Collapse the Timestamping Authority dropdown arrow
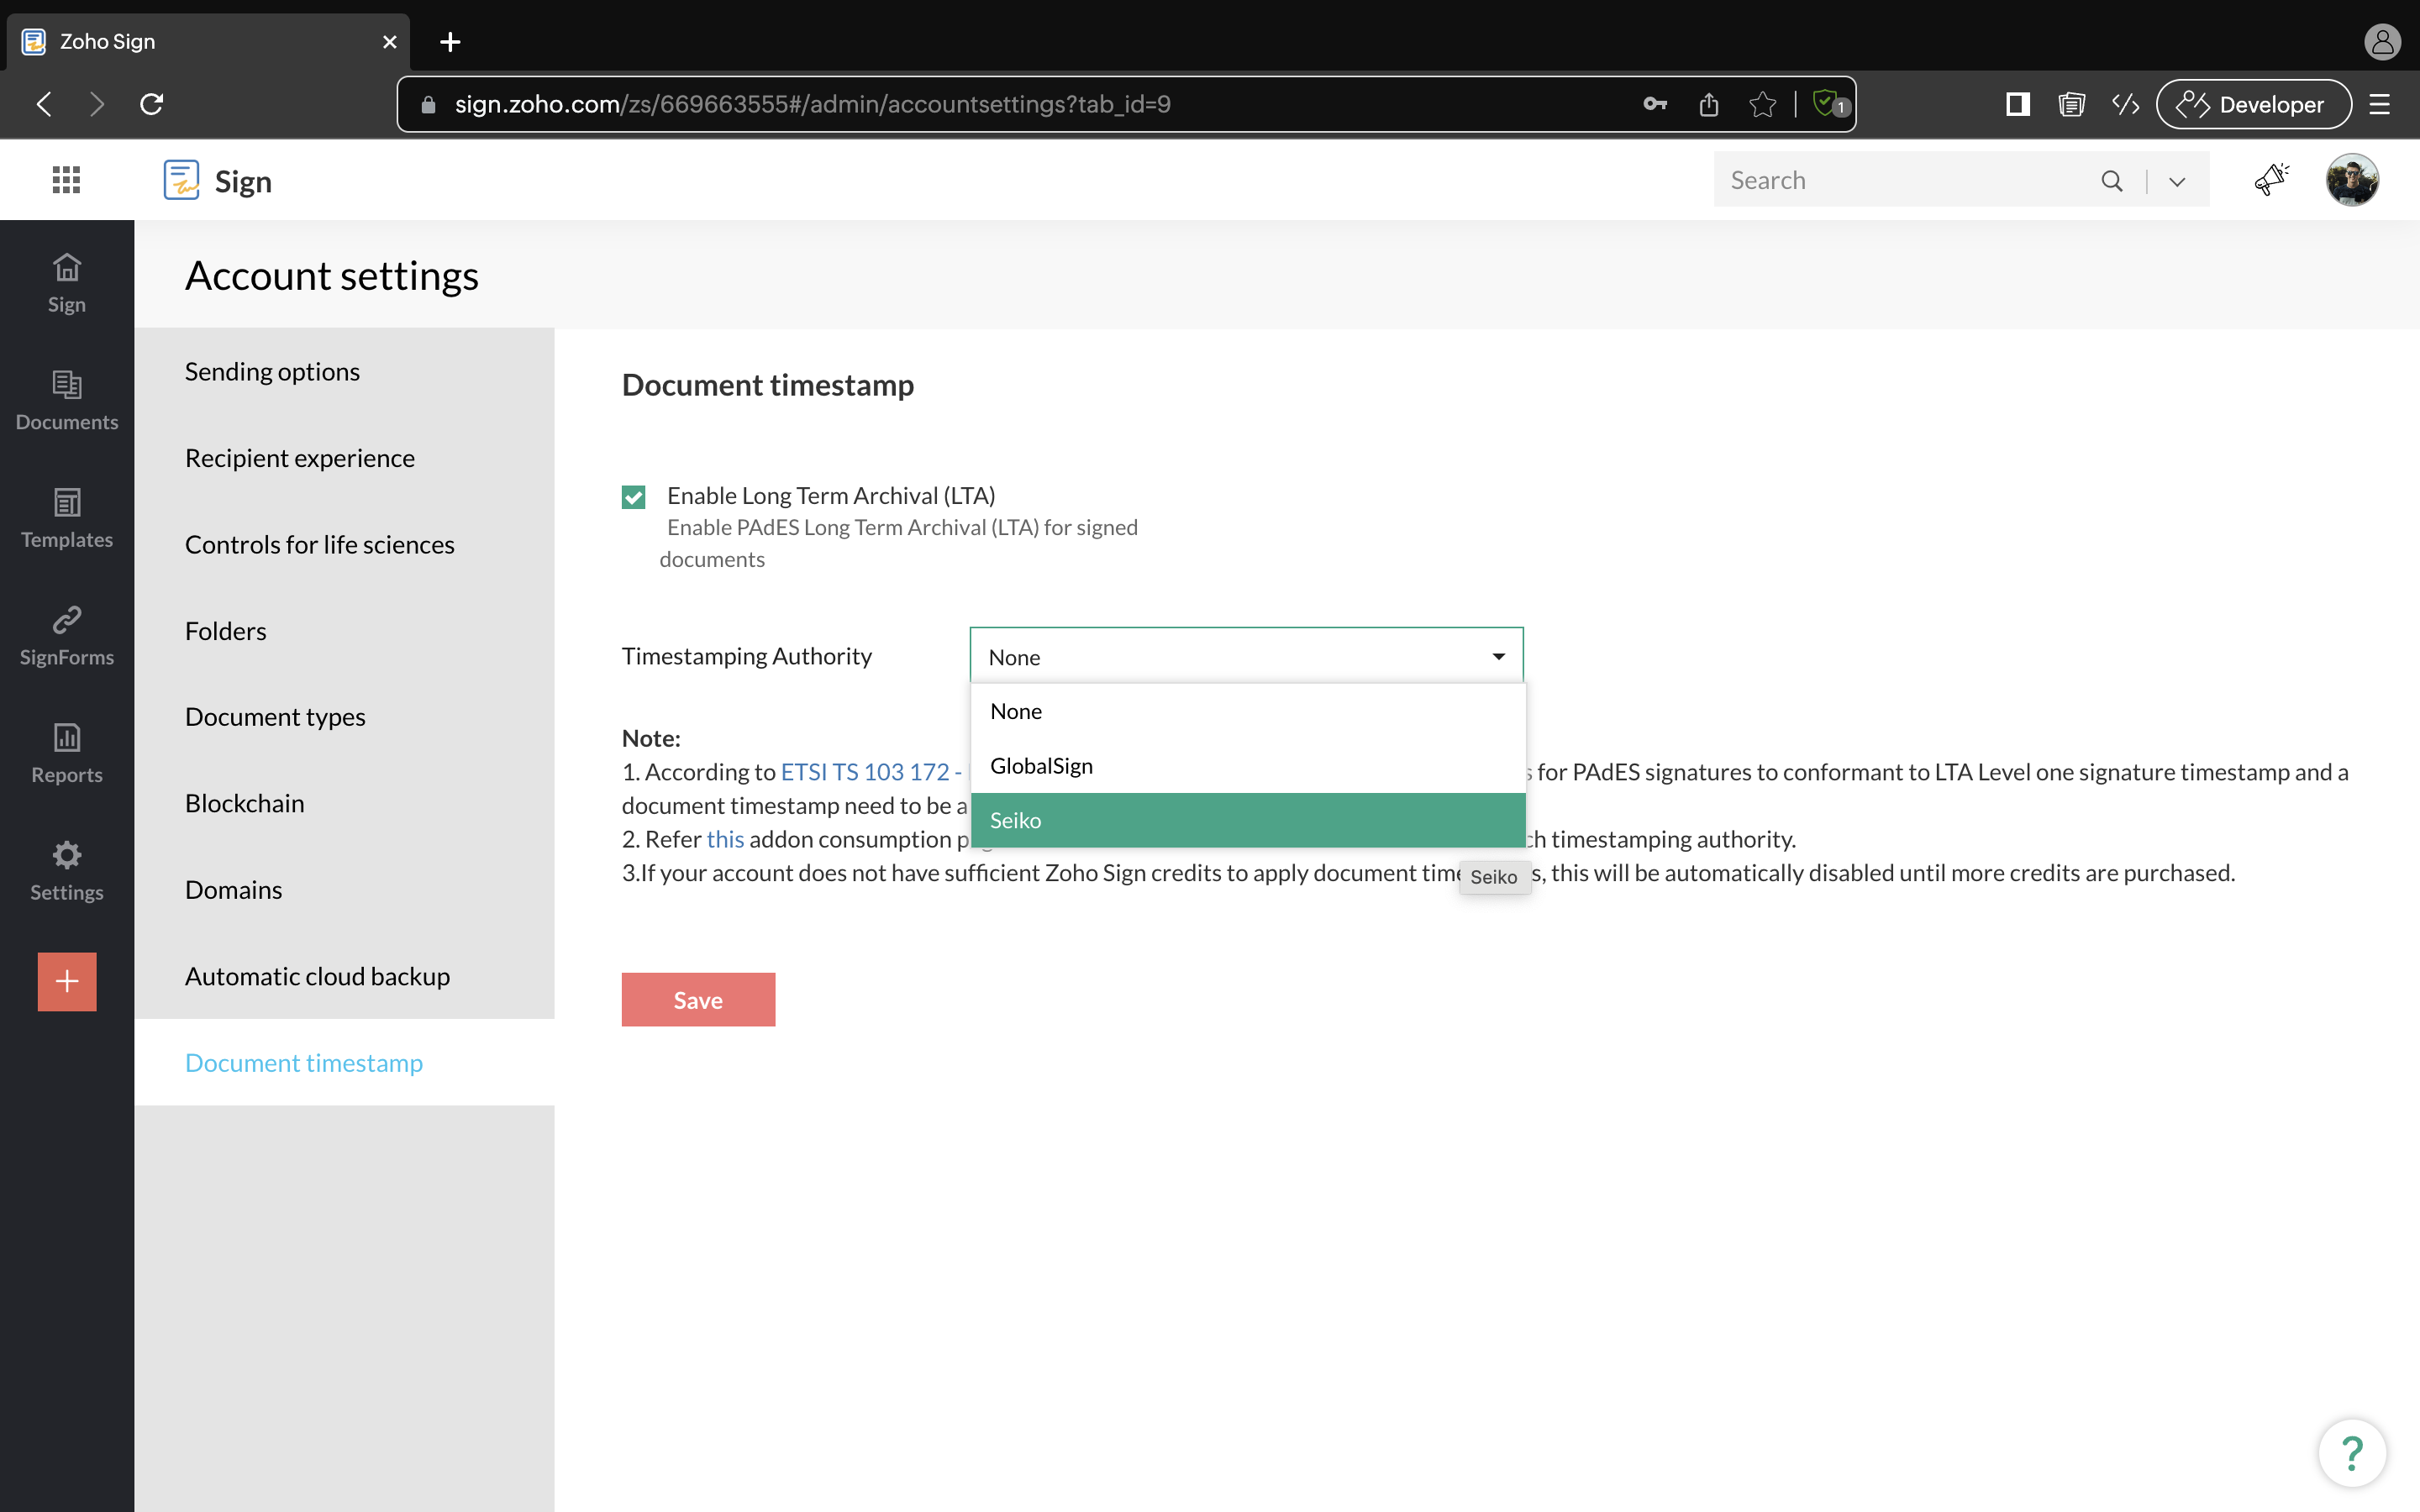Viewport: 2420px width, 1512px height. point(1498,656)
